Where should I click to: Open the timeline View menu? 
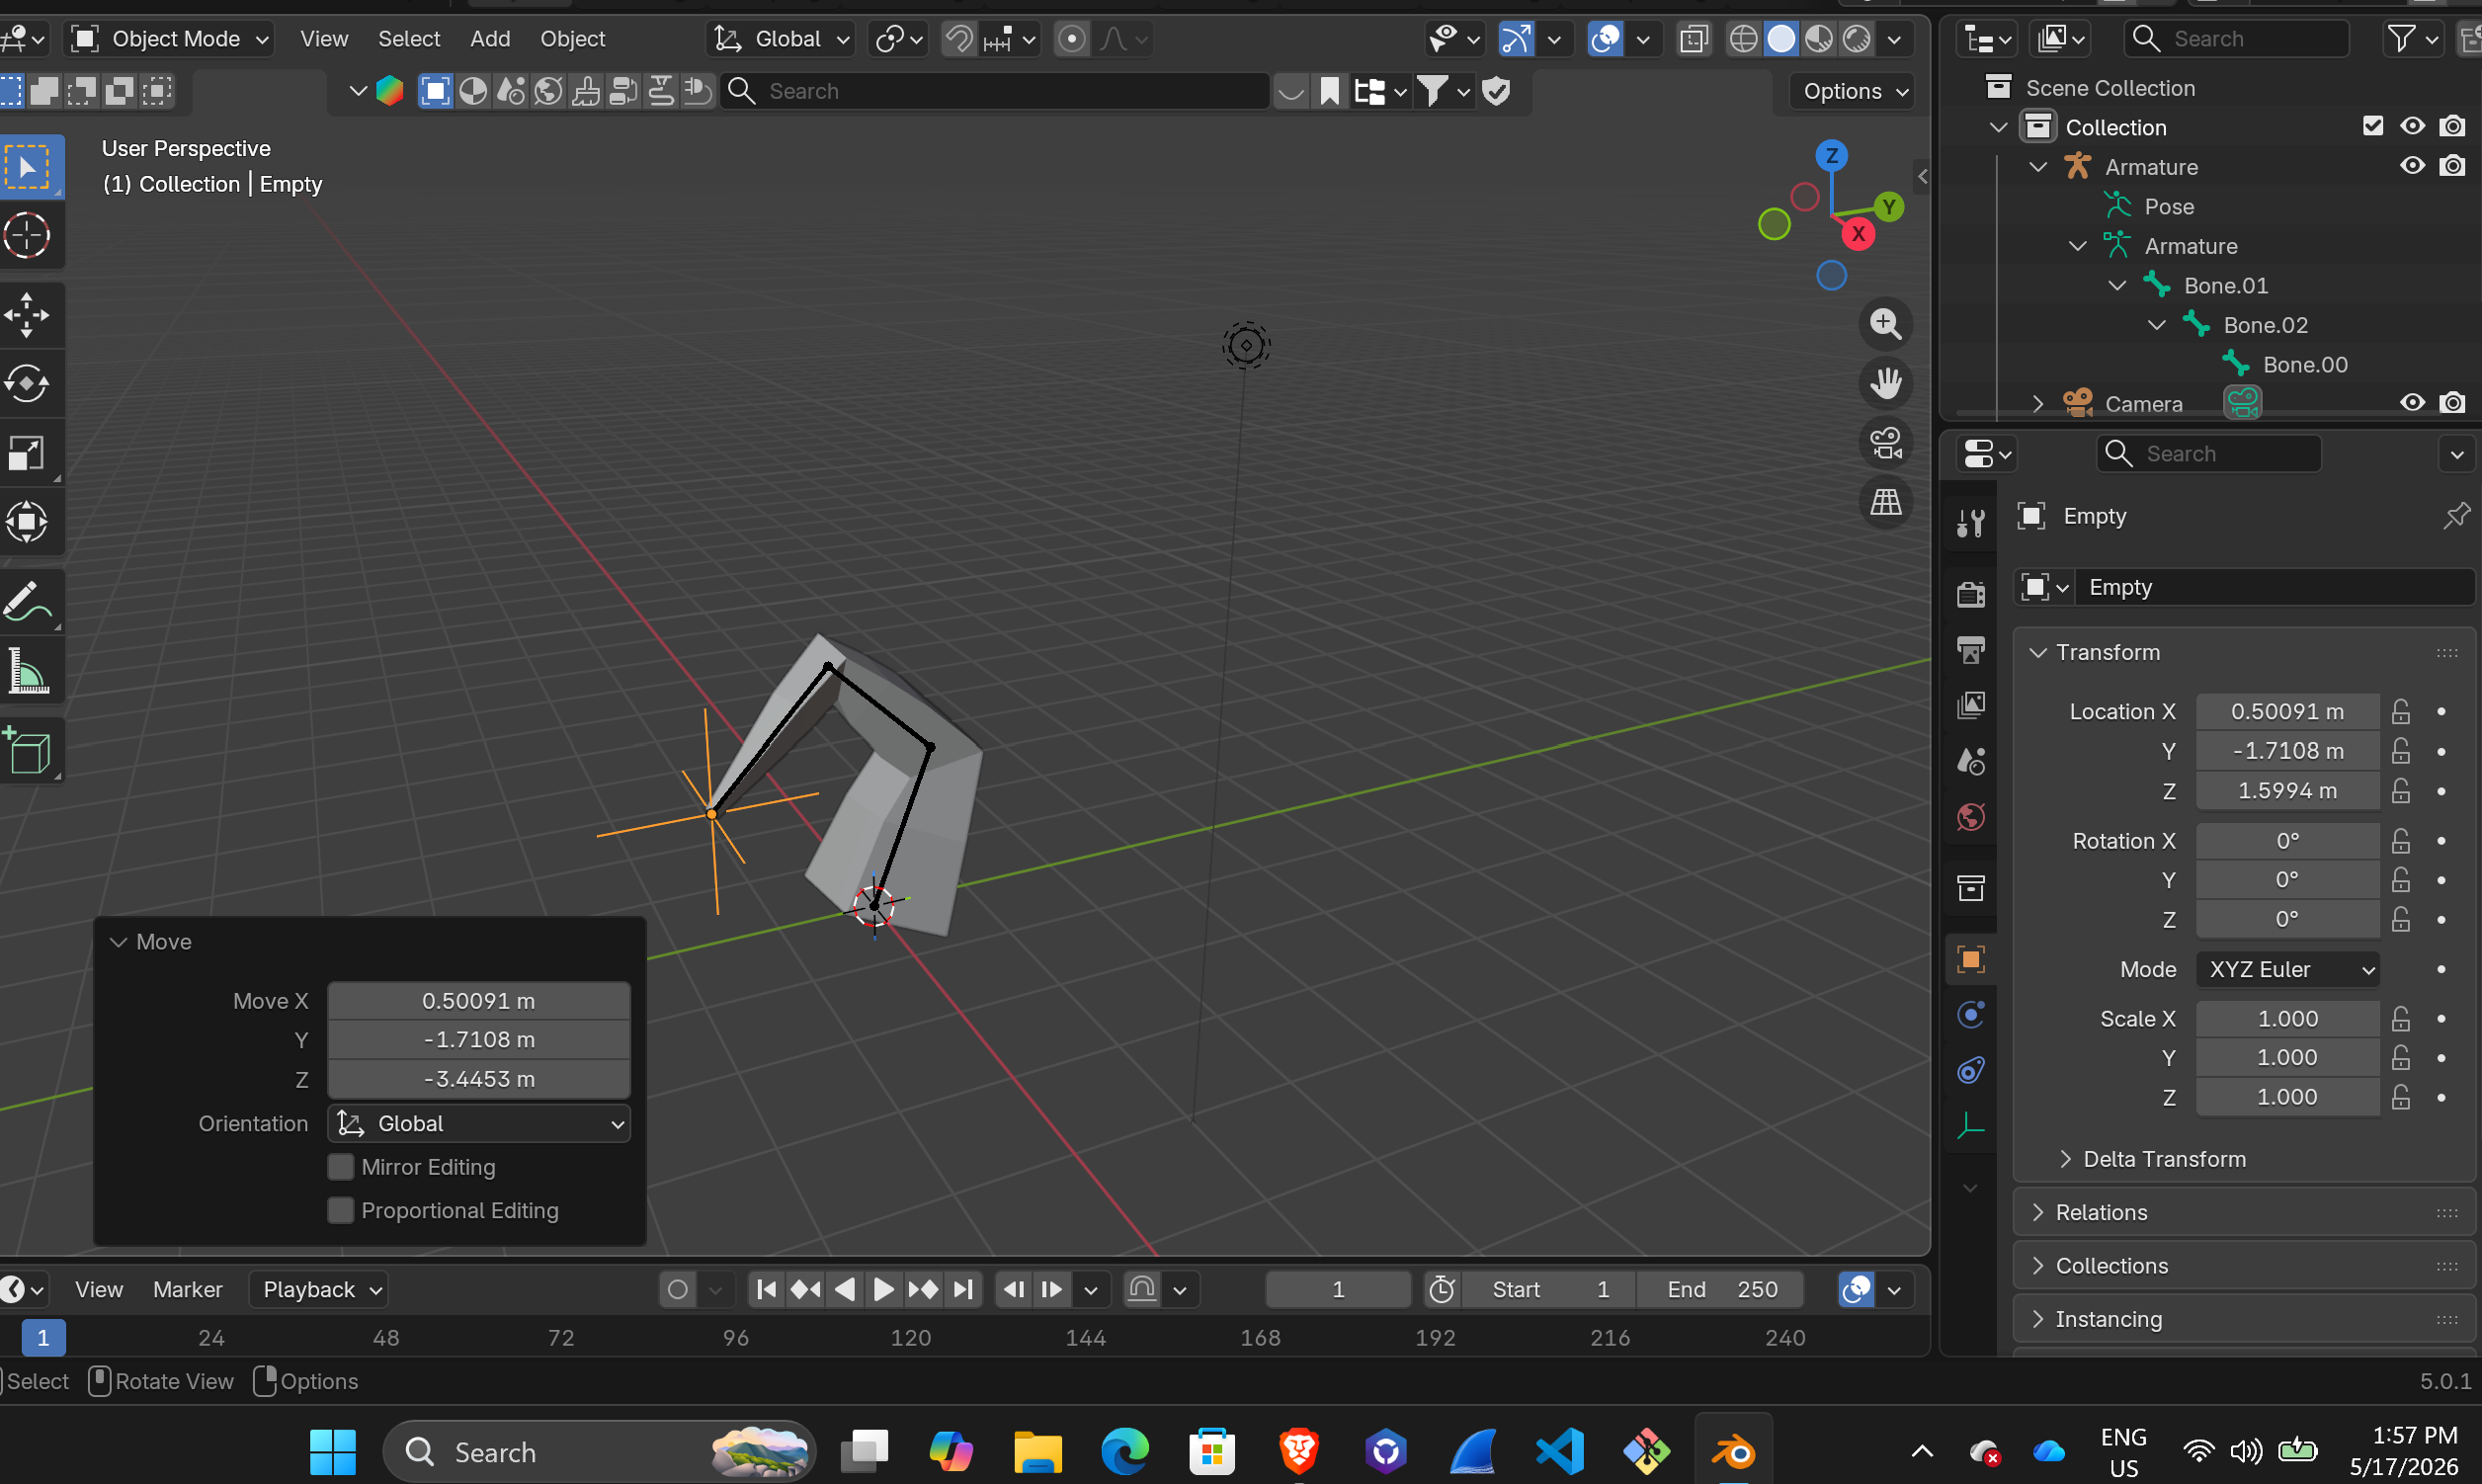[99, 1289]
